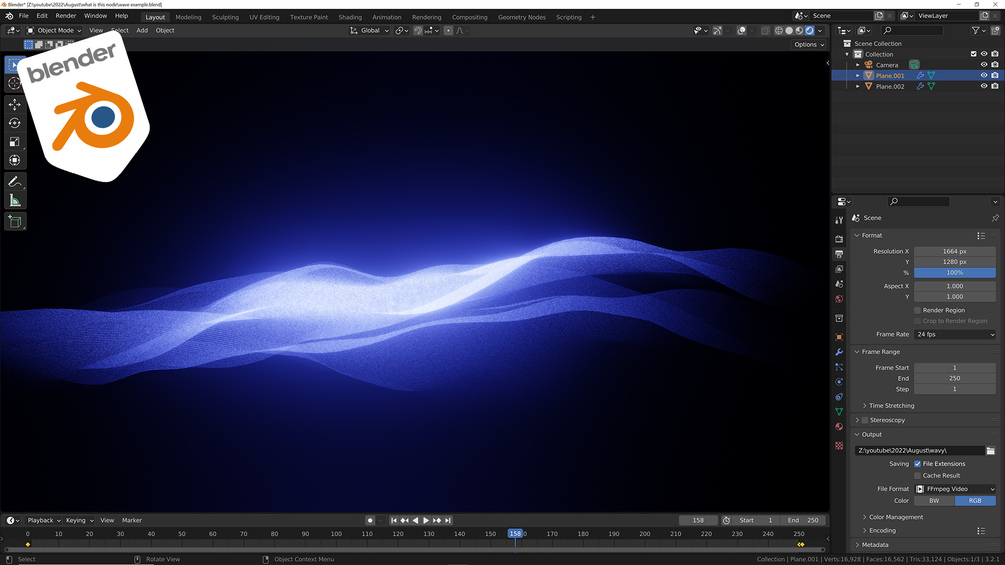This screenshot has height=565, width=1005.
Task: Open the Modifier properties wrench tab
Action: (x=839, y=352)
